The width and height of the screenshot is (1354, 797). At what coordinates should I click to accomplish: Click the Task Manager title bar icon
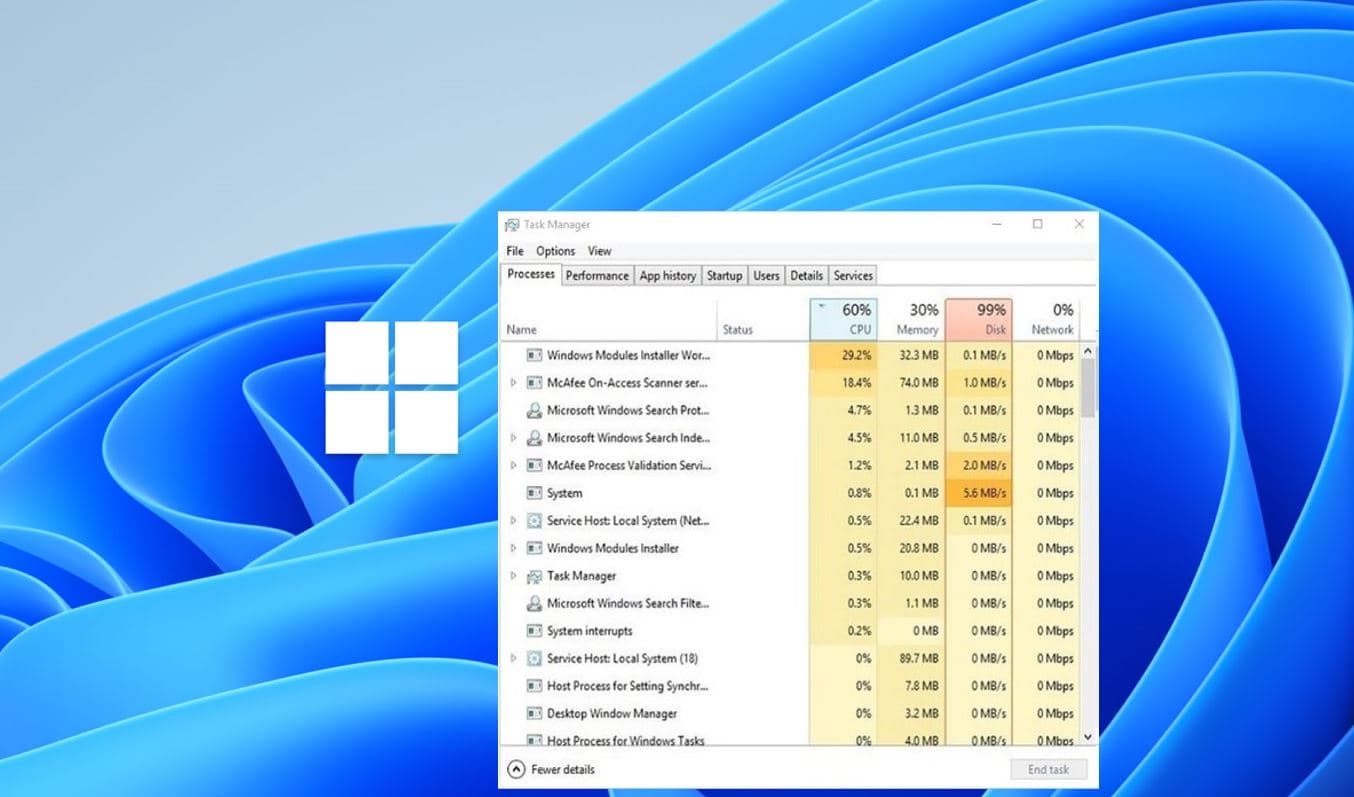(x=512, y=225)
